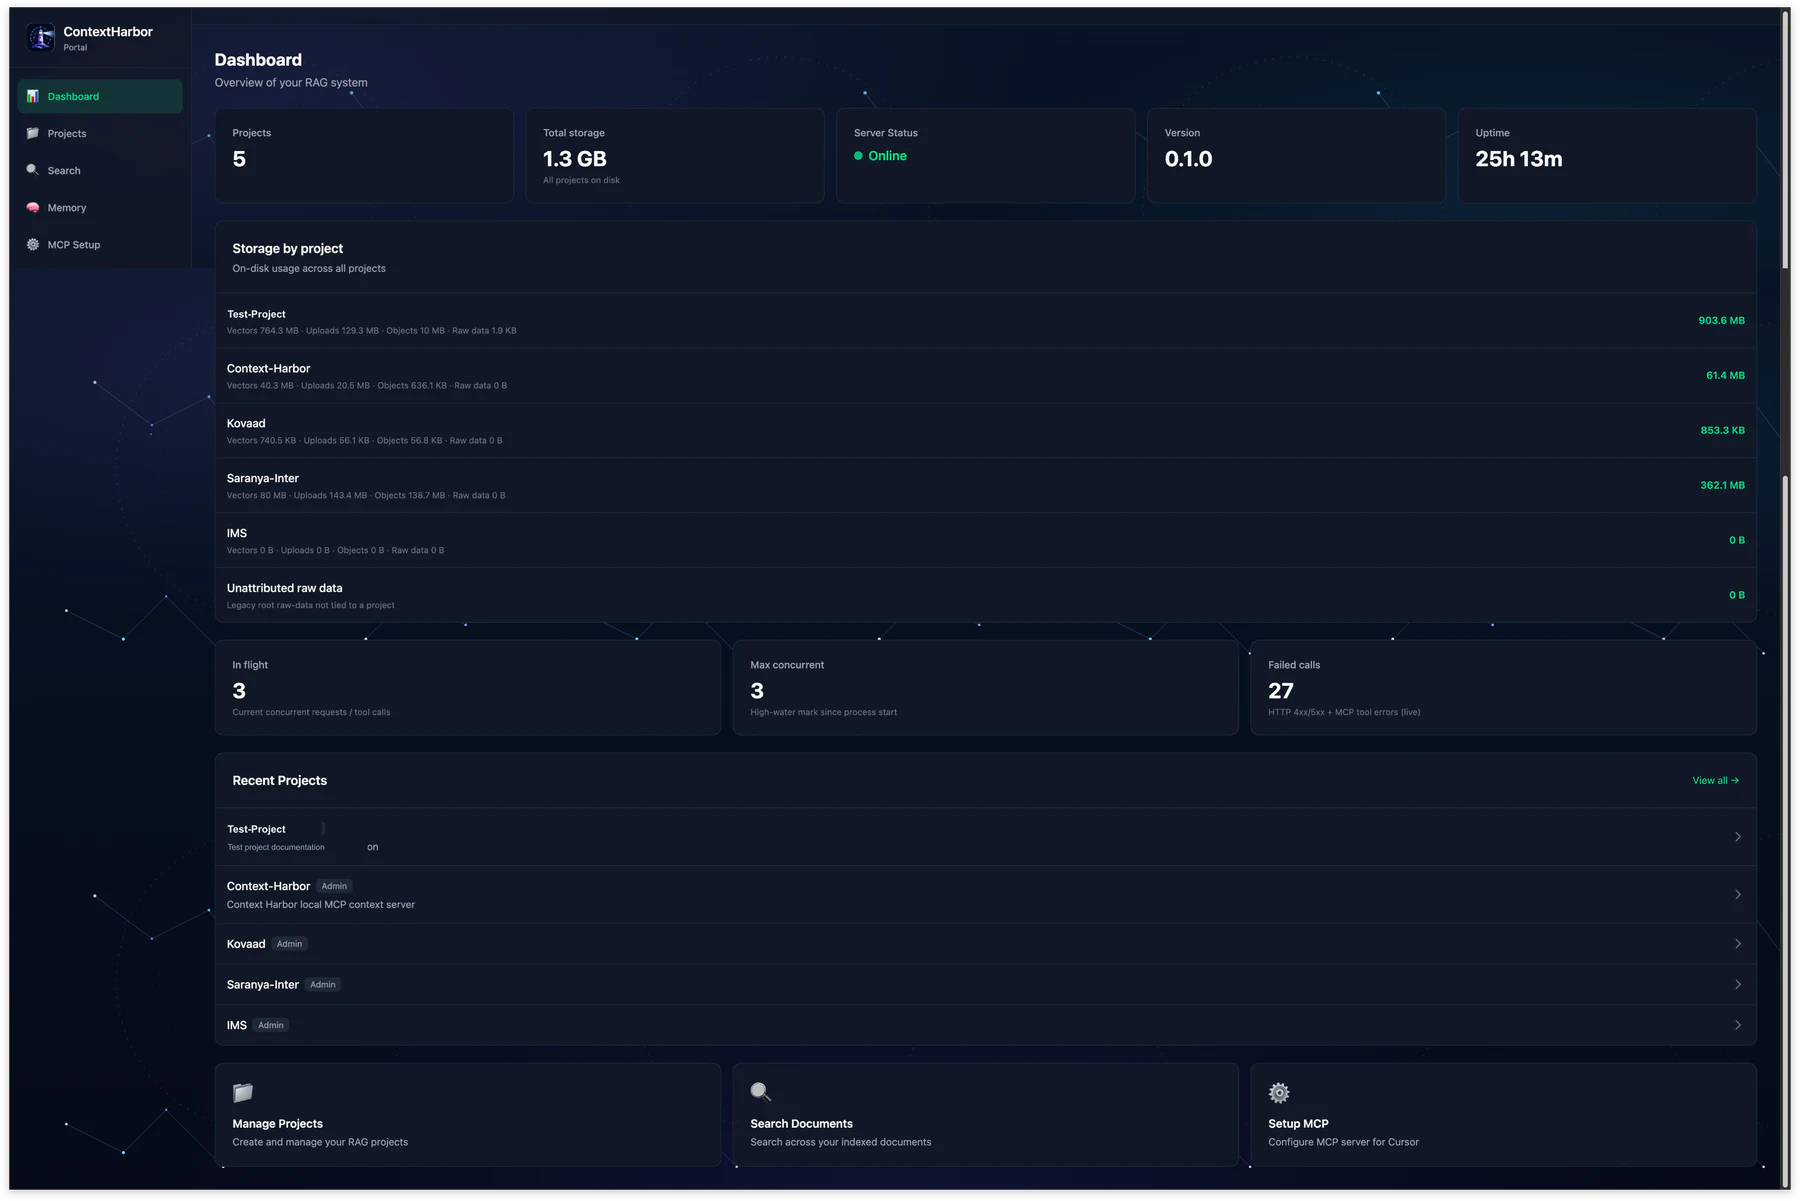This screenshot has width=1800, height=1201.
Task: Click the gear icon on Setup MCP card
Action: 1279,1092
